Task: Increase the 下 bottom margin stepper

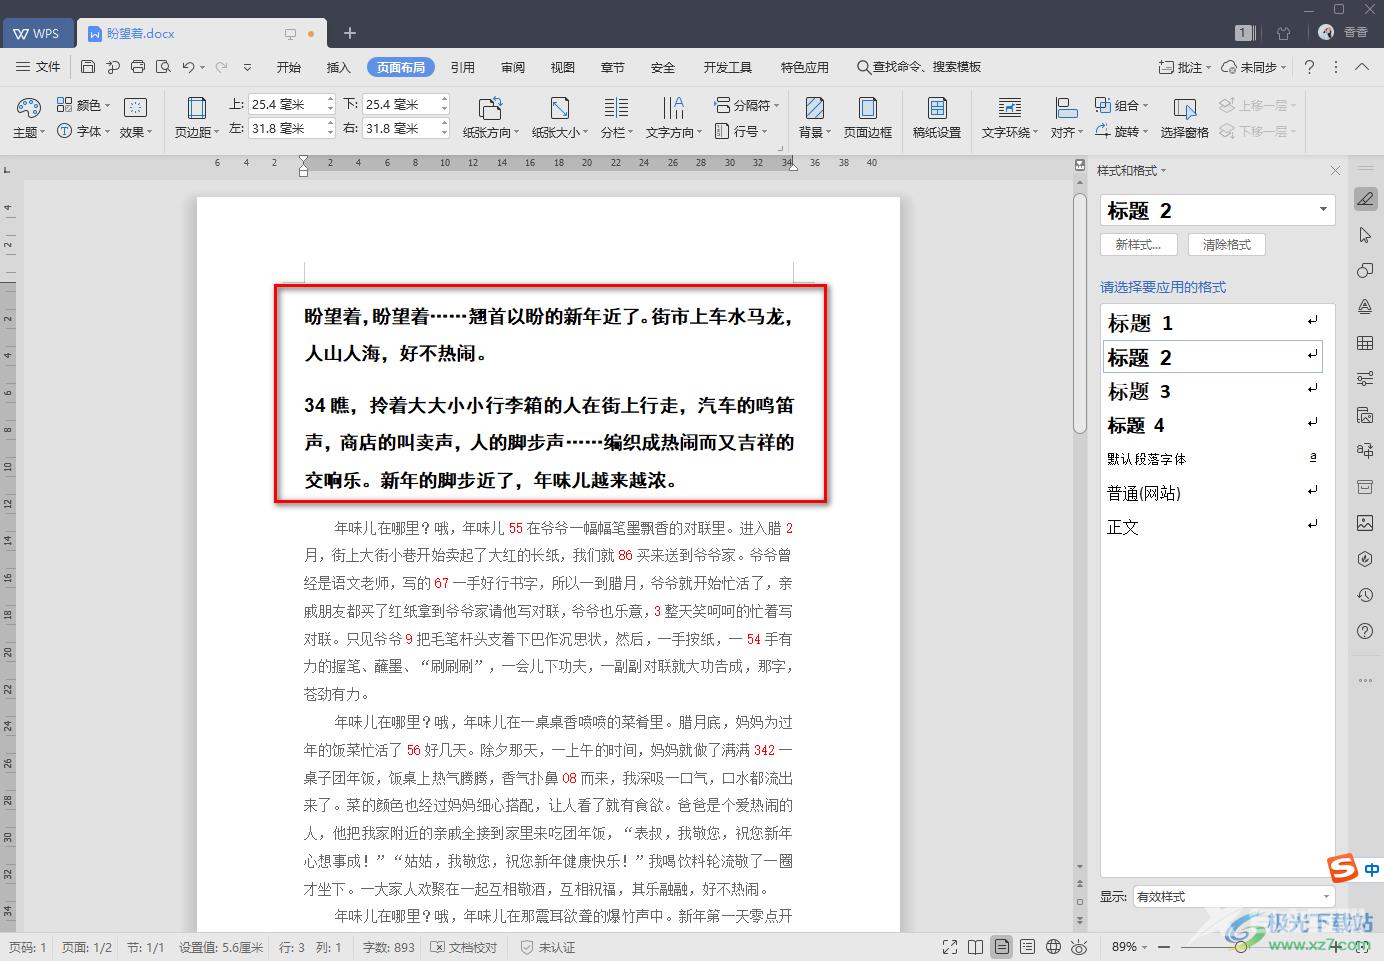Action: (x=444, y=99)
